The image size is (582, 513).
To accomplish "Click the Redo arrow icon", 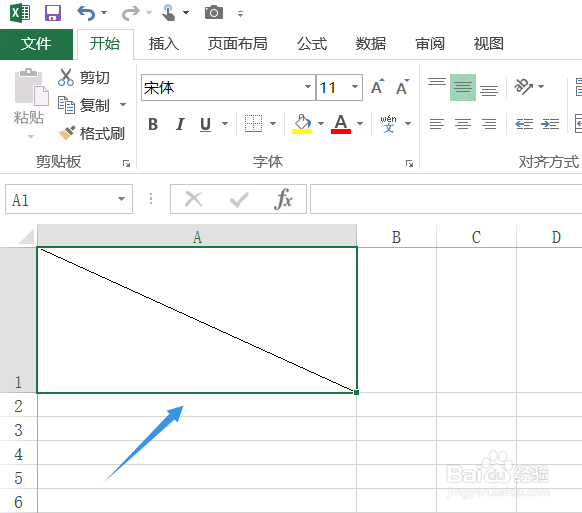I will click(131, 13).
